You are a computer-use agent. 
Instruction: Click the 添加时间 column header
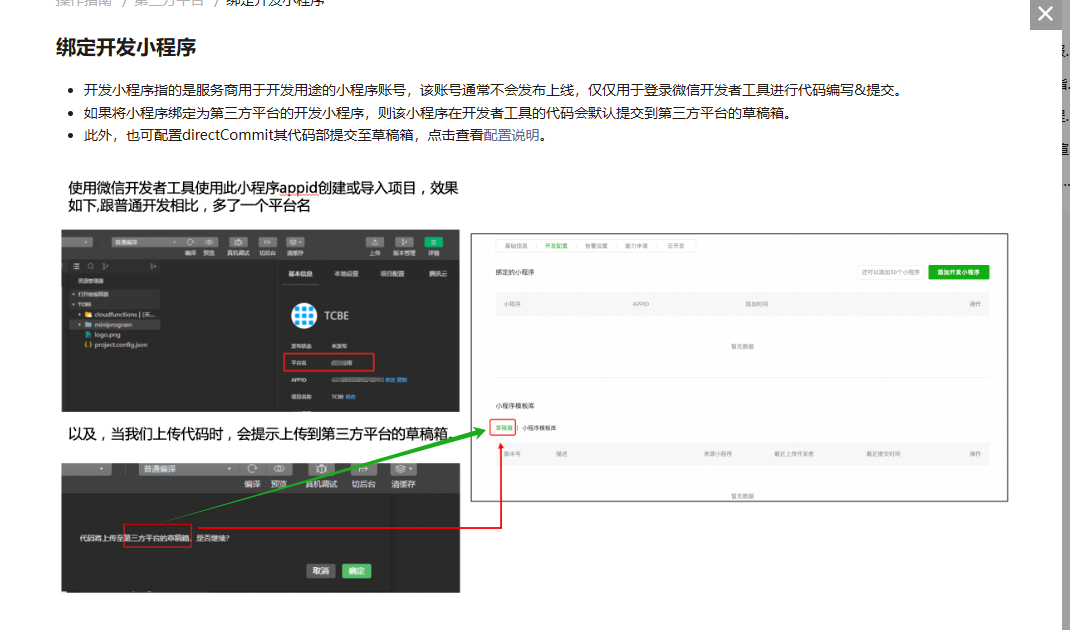[757, 304]
